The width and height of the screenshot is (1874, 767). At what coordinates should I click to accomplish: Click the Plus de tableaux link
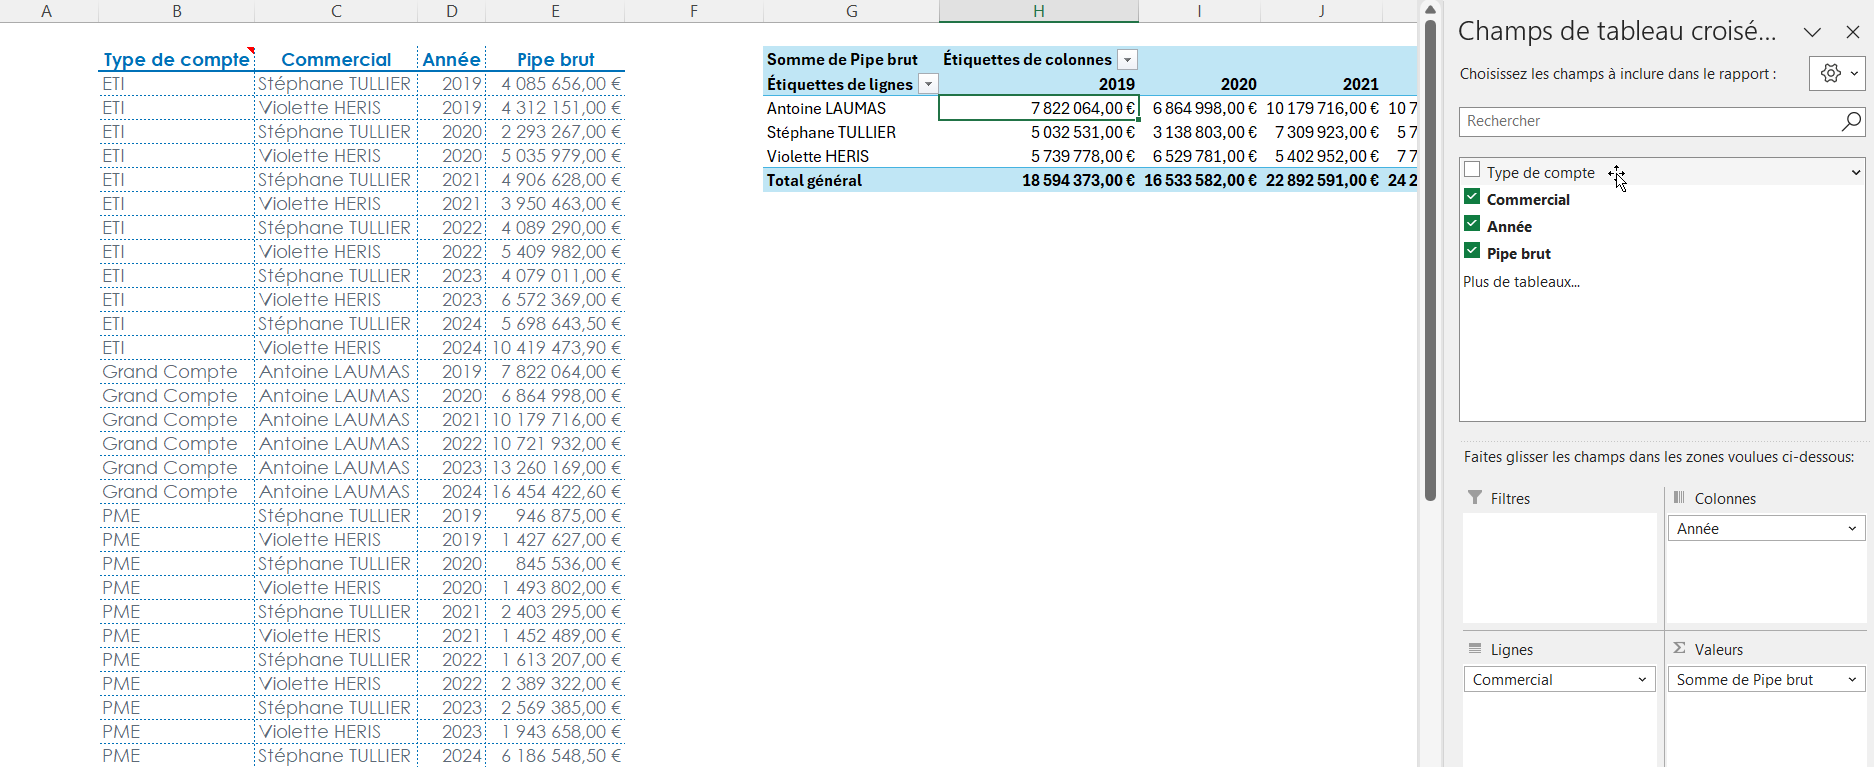tap(1521, 282)
